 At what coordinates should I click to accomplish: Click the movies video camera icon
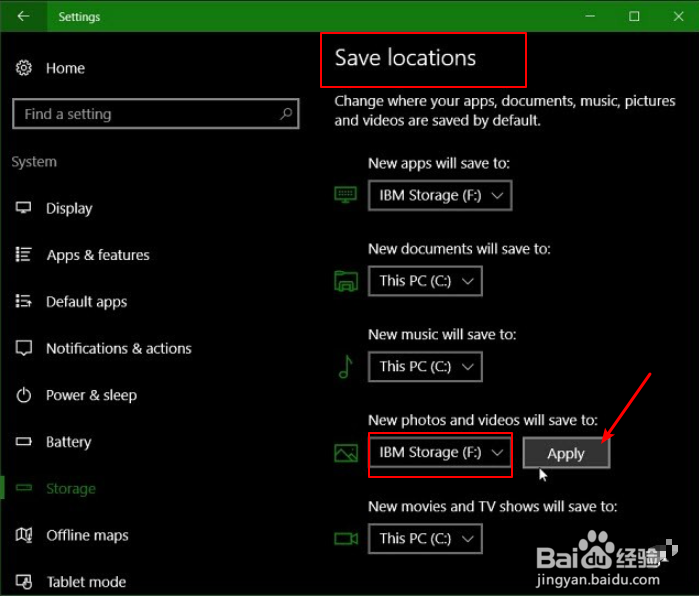[x=345, y=538]
